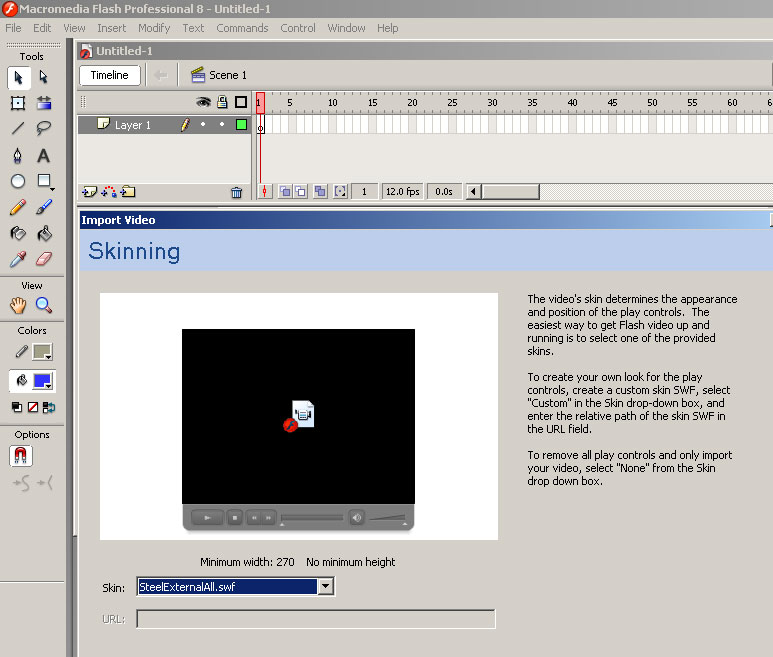This screenshot has width=773, height=657.
Task: Turn on Onion Skin
Action: pyautogui.click(x=285, y=191)
